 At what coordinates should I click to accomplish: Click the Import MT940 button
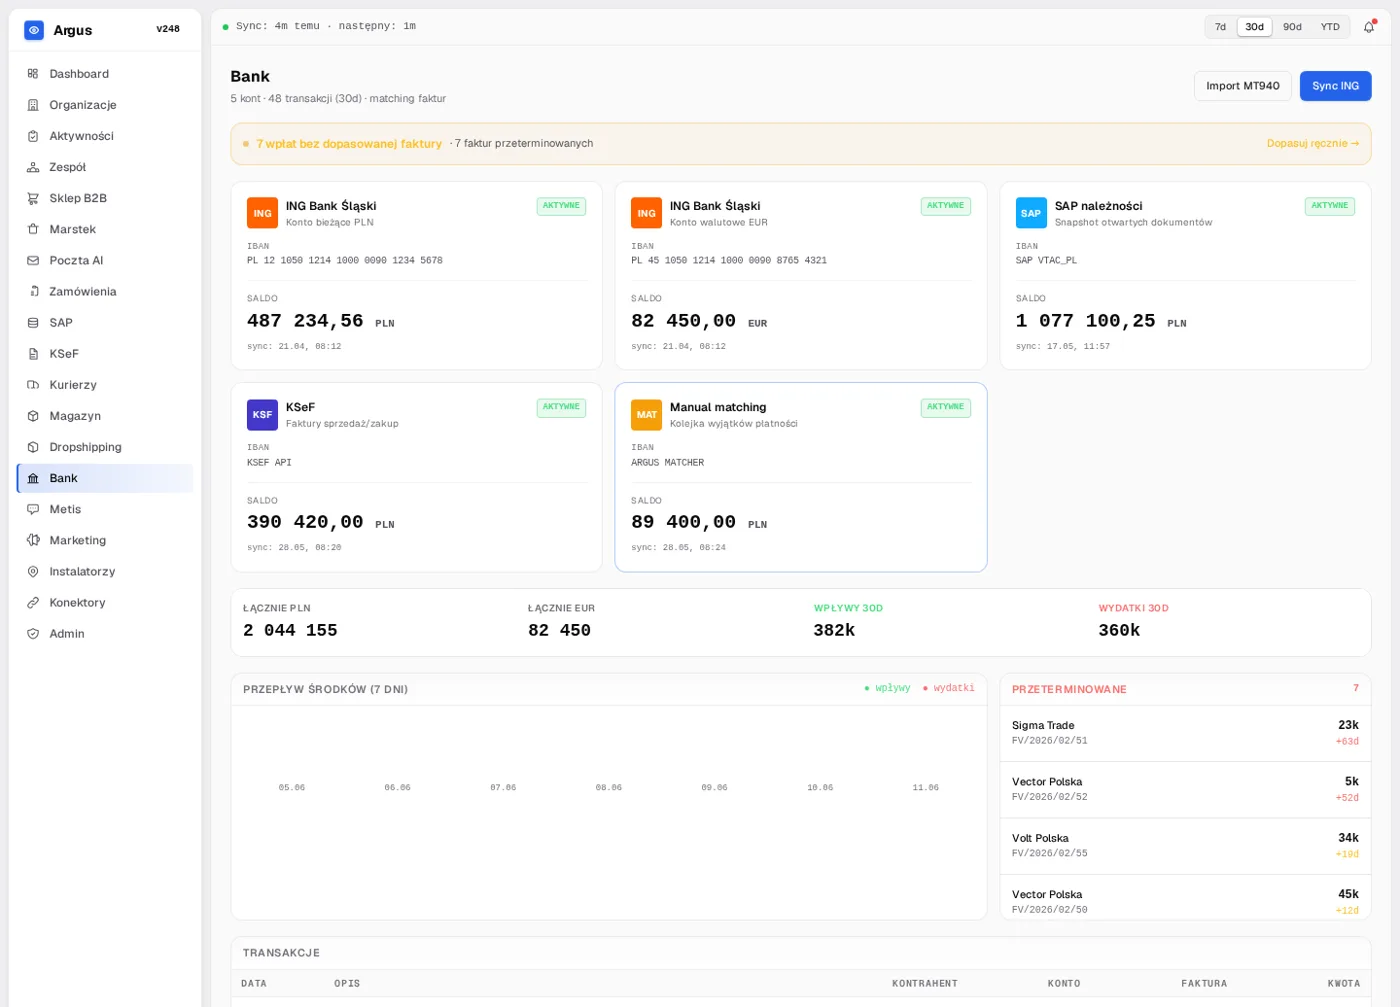[x=1242, y=86]
